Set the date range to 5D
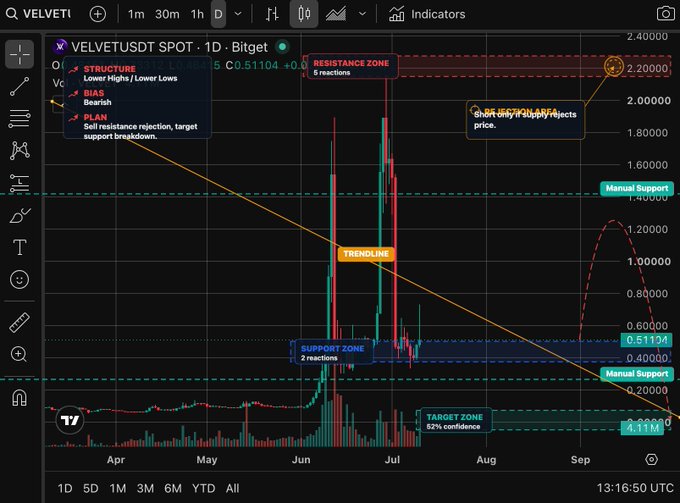 pos(91,488)
